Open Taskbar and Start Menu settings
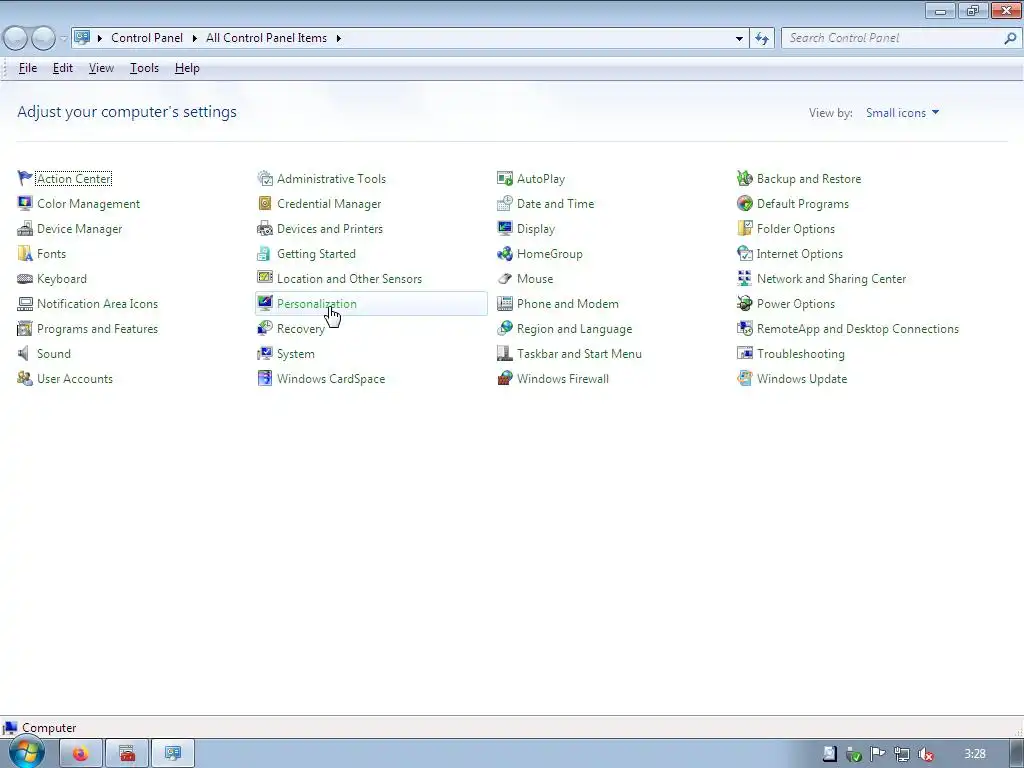 (579, 353)
